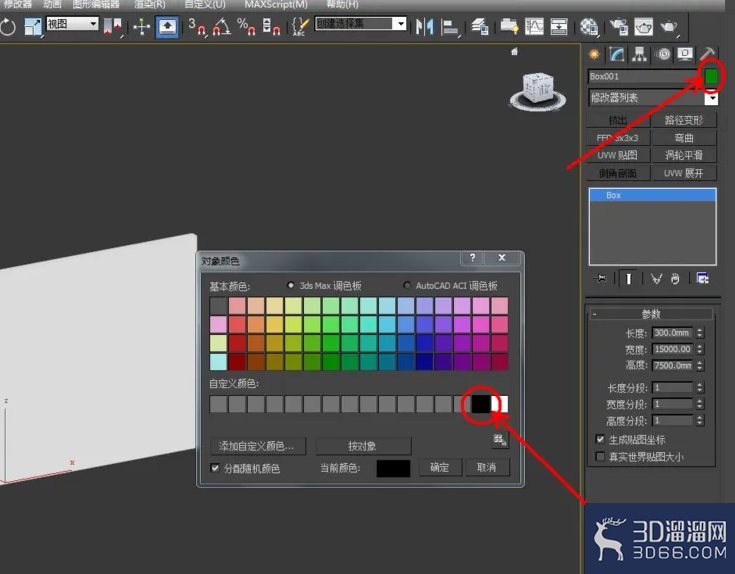This screenshot has width=735, height=574.
Task: Toggle the Spinner Snap icon
Action: 271,26
